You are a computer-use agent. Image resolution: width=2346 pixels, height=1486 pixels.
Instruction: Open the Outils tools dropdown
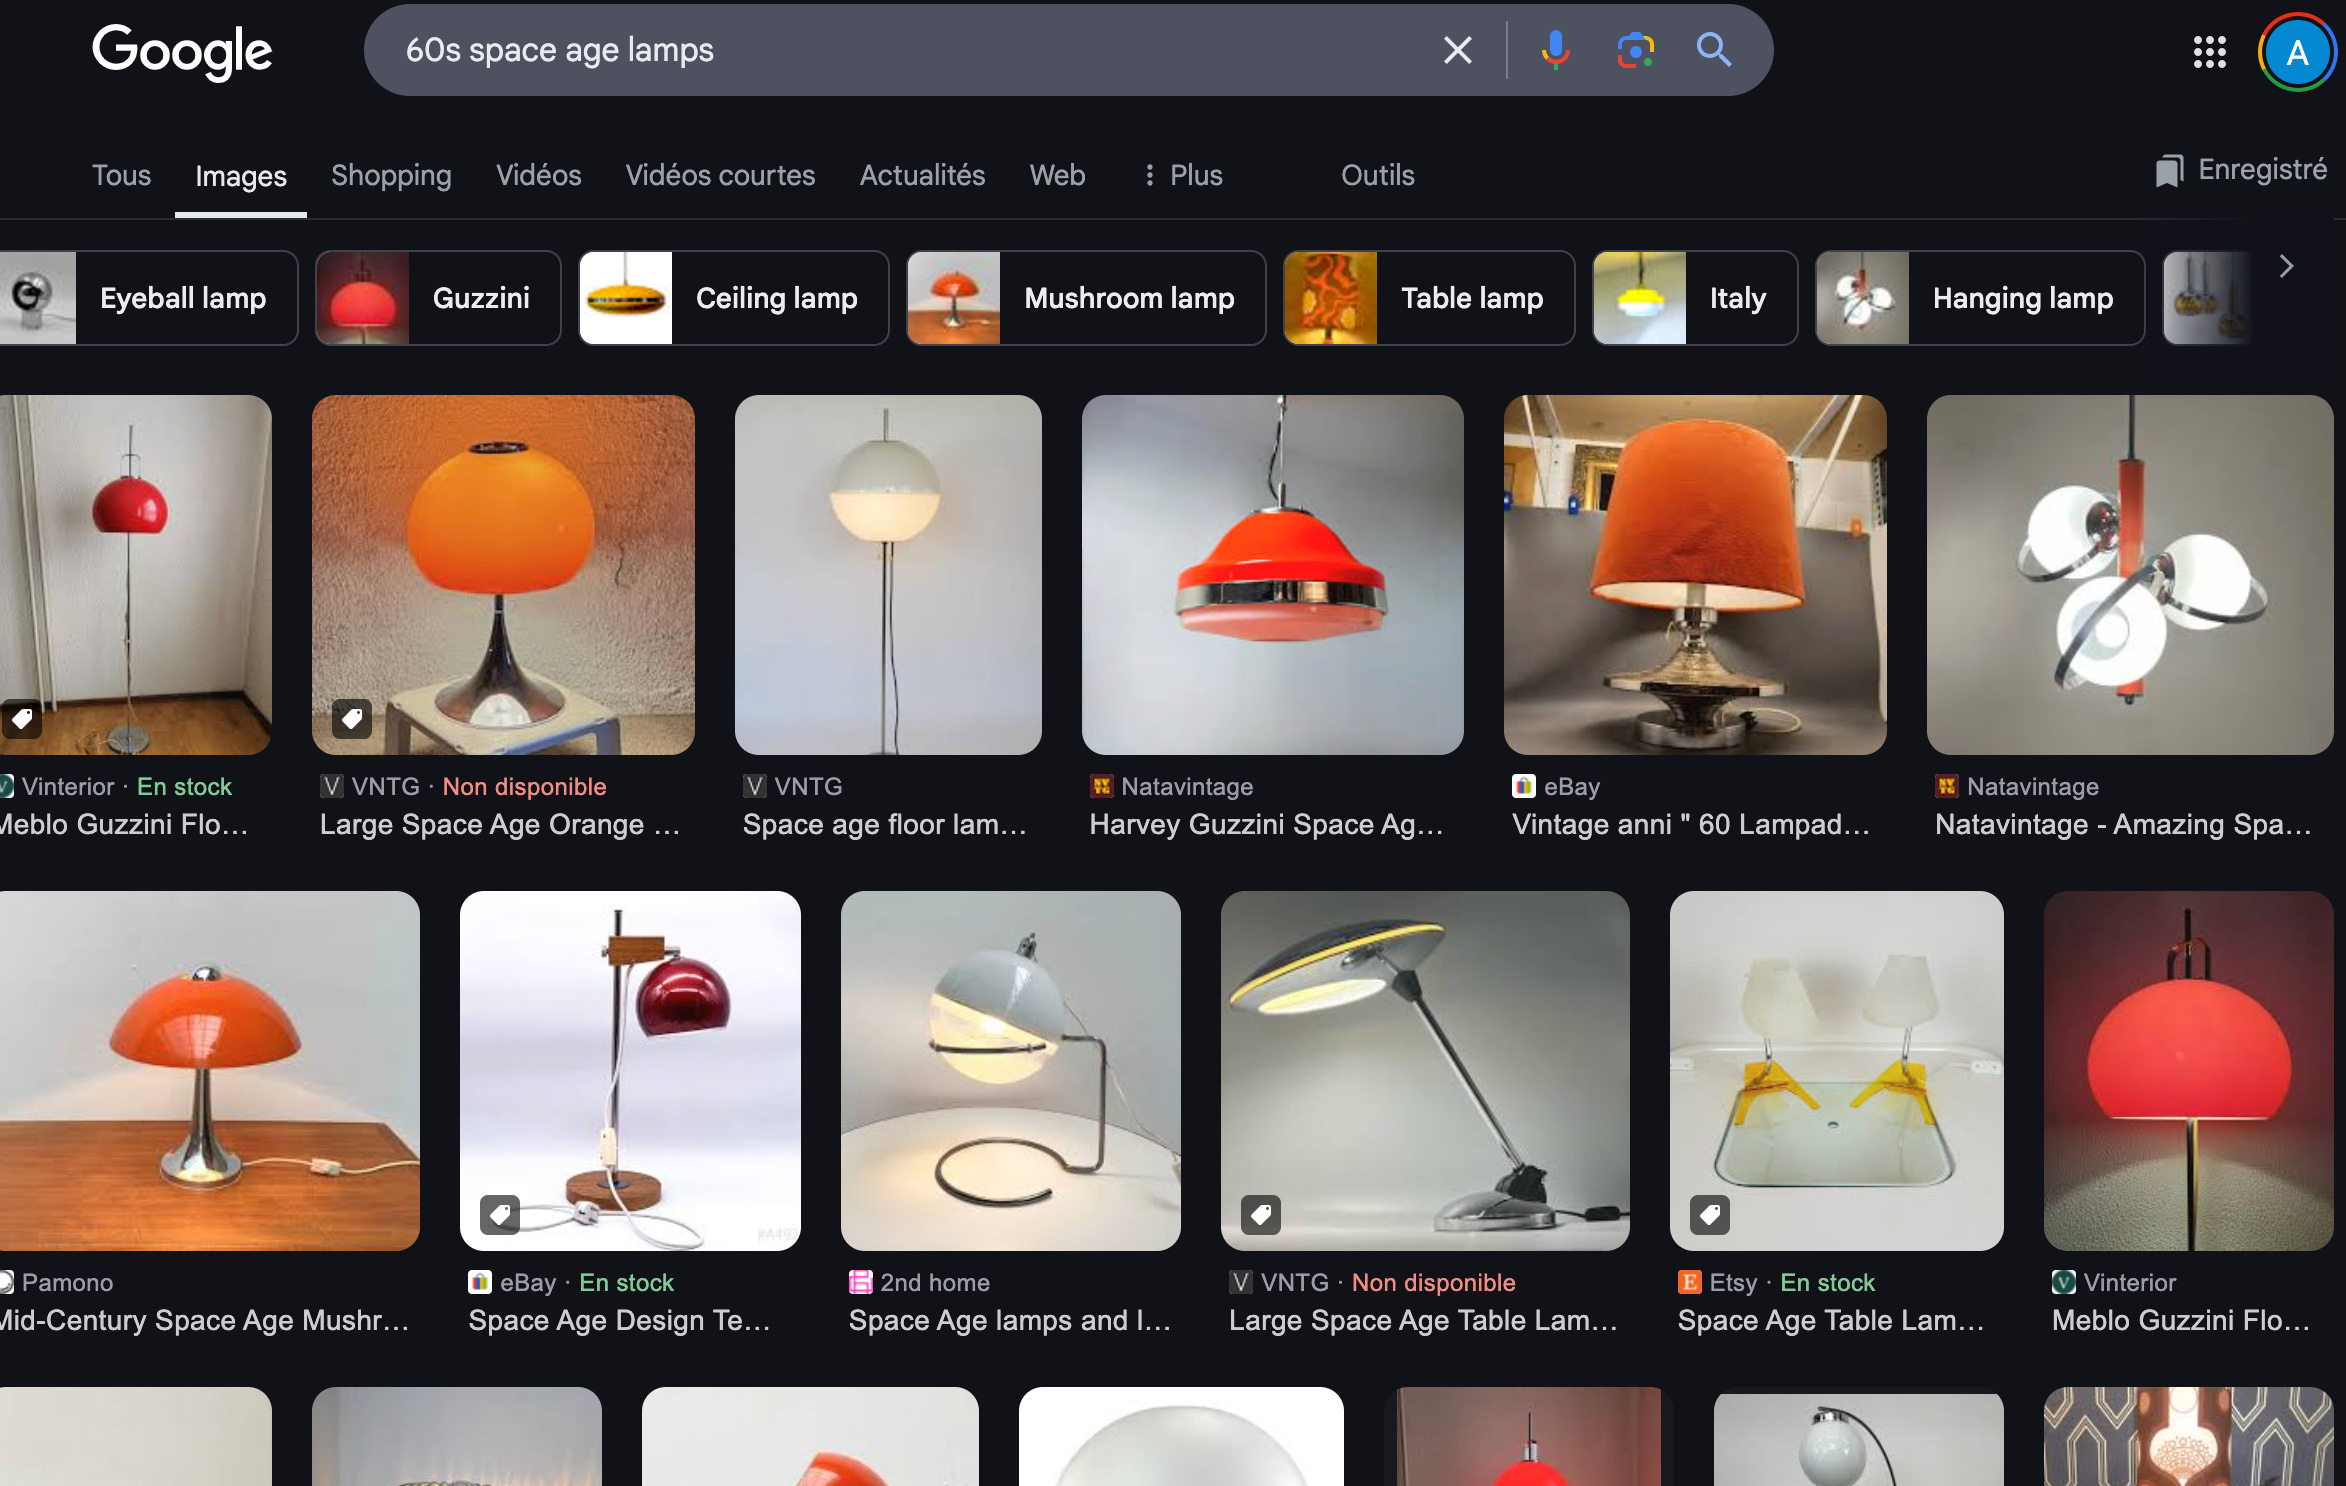1377,176
